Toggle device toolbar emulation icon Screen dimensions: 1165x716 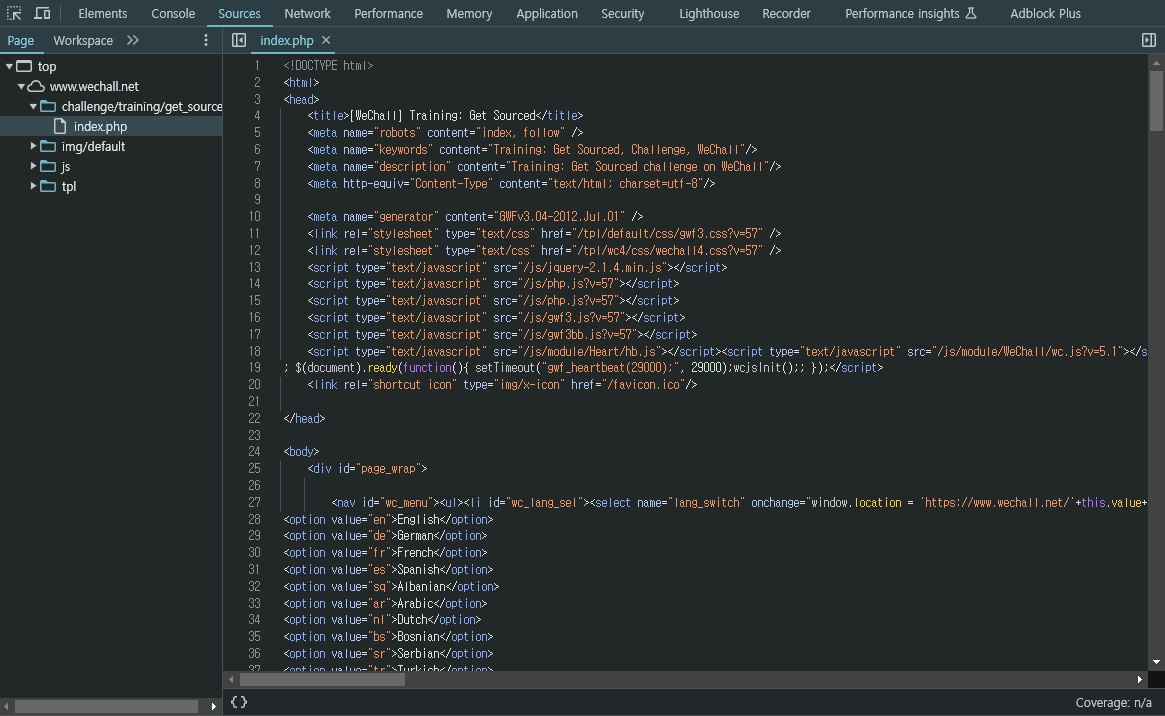click(x=42, y=13)
